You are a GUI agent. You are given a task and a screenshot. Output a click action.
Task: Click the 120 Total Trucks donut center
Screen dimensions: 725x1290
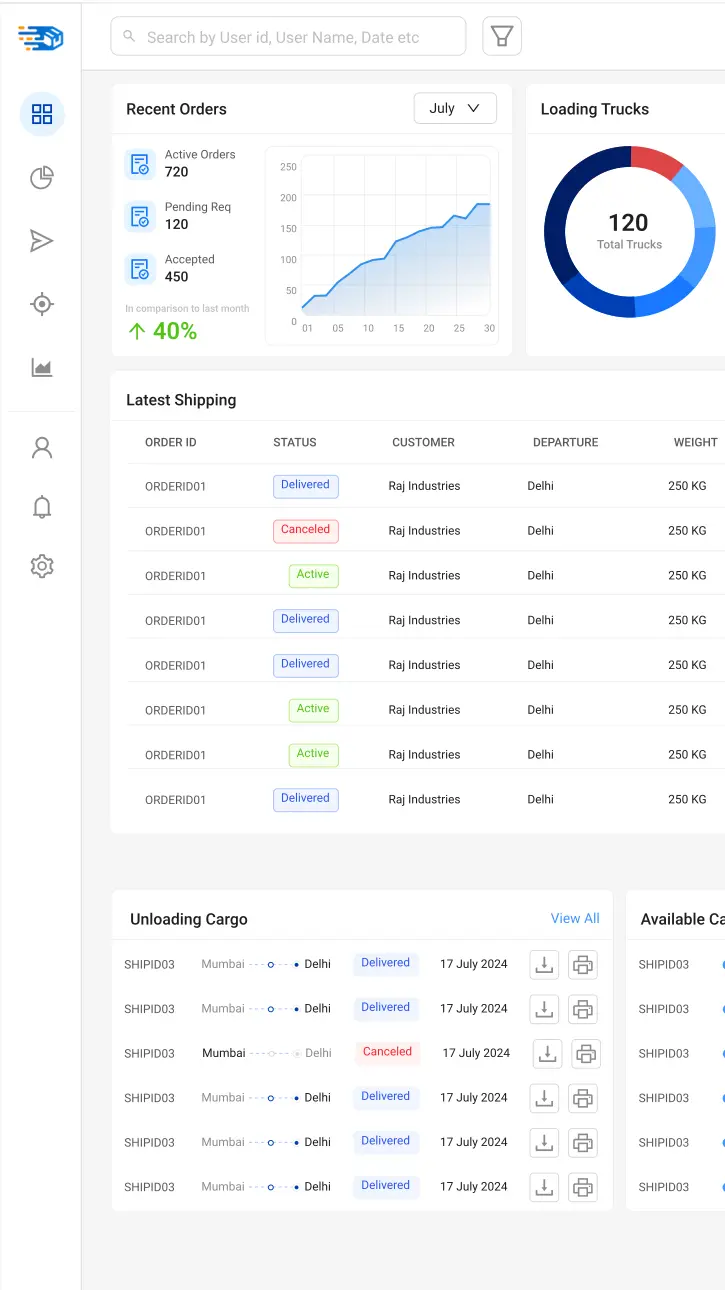pyautogui.click(x=629, y=231)
